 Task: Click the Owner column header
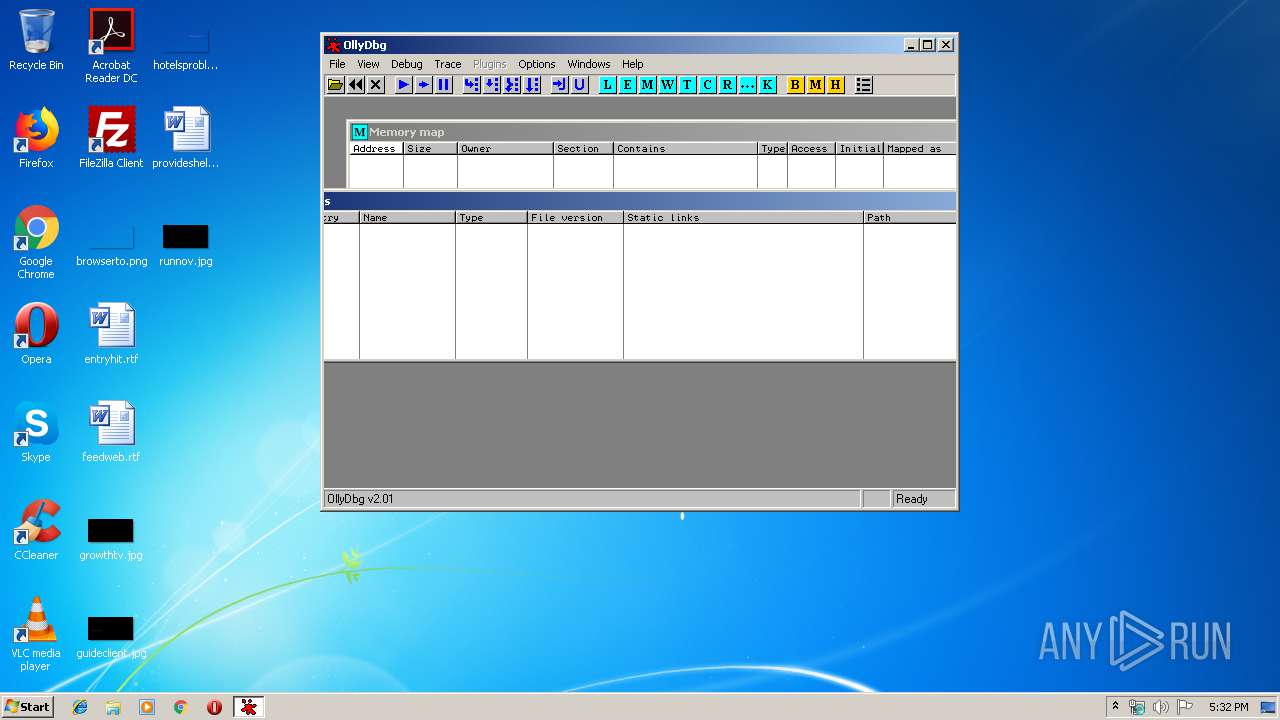(x=505, y=148)
